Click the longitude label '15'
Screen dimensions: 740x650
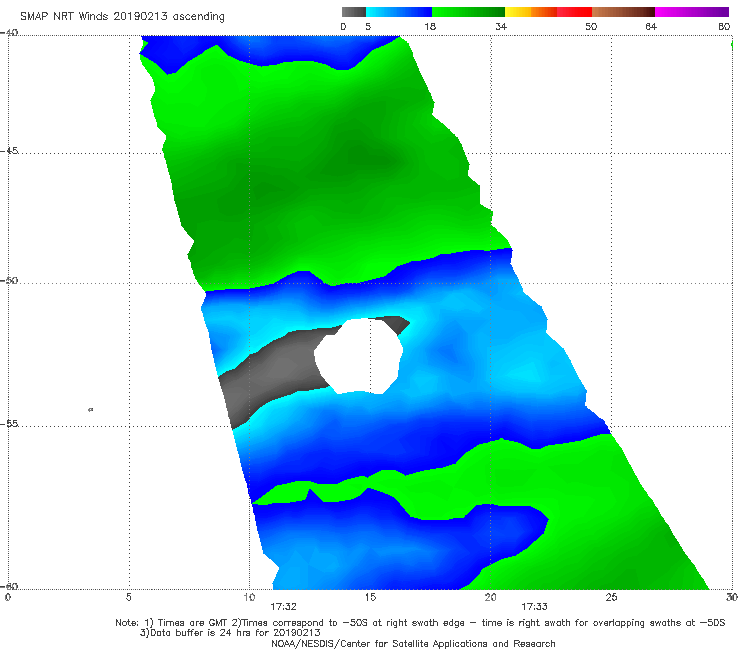point(370,597)
